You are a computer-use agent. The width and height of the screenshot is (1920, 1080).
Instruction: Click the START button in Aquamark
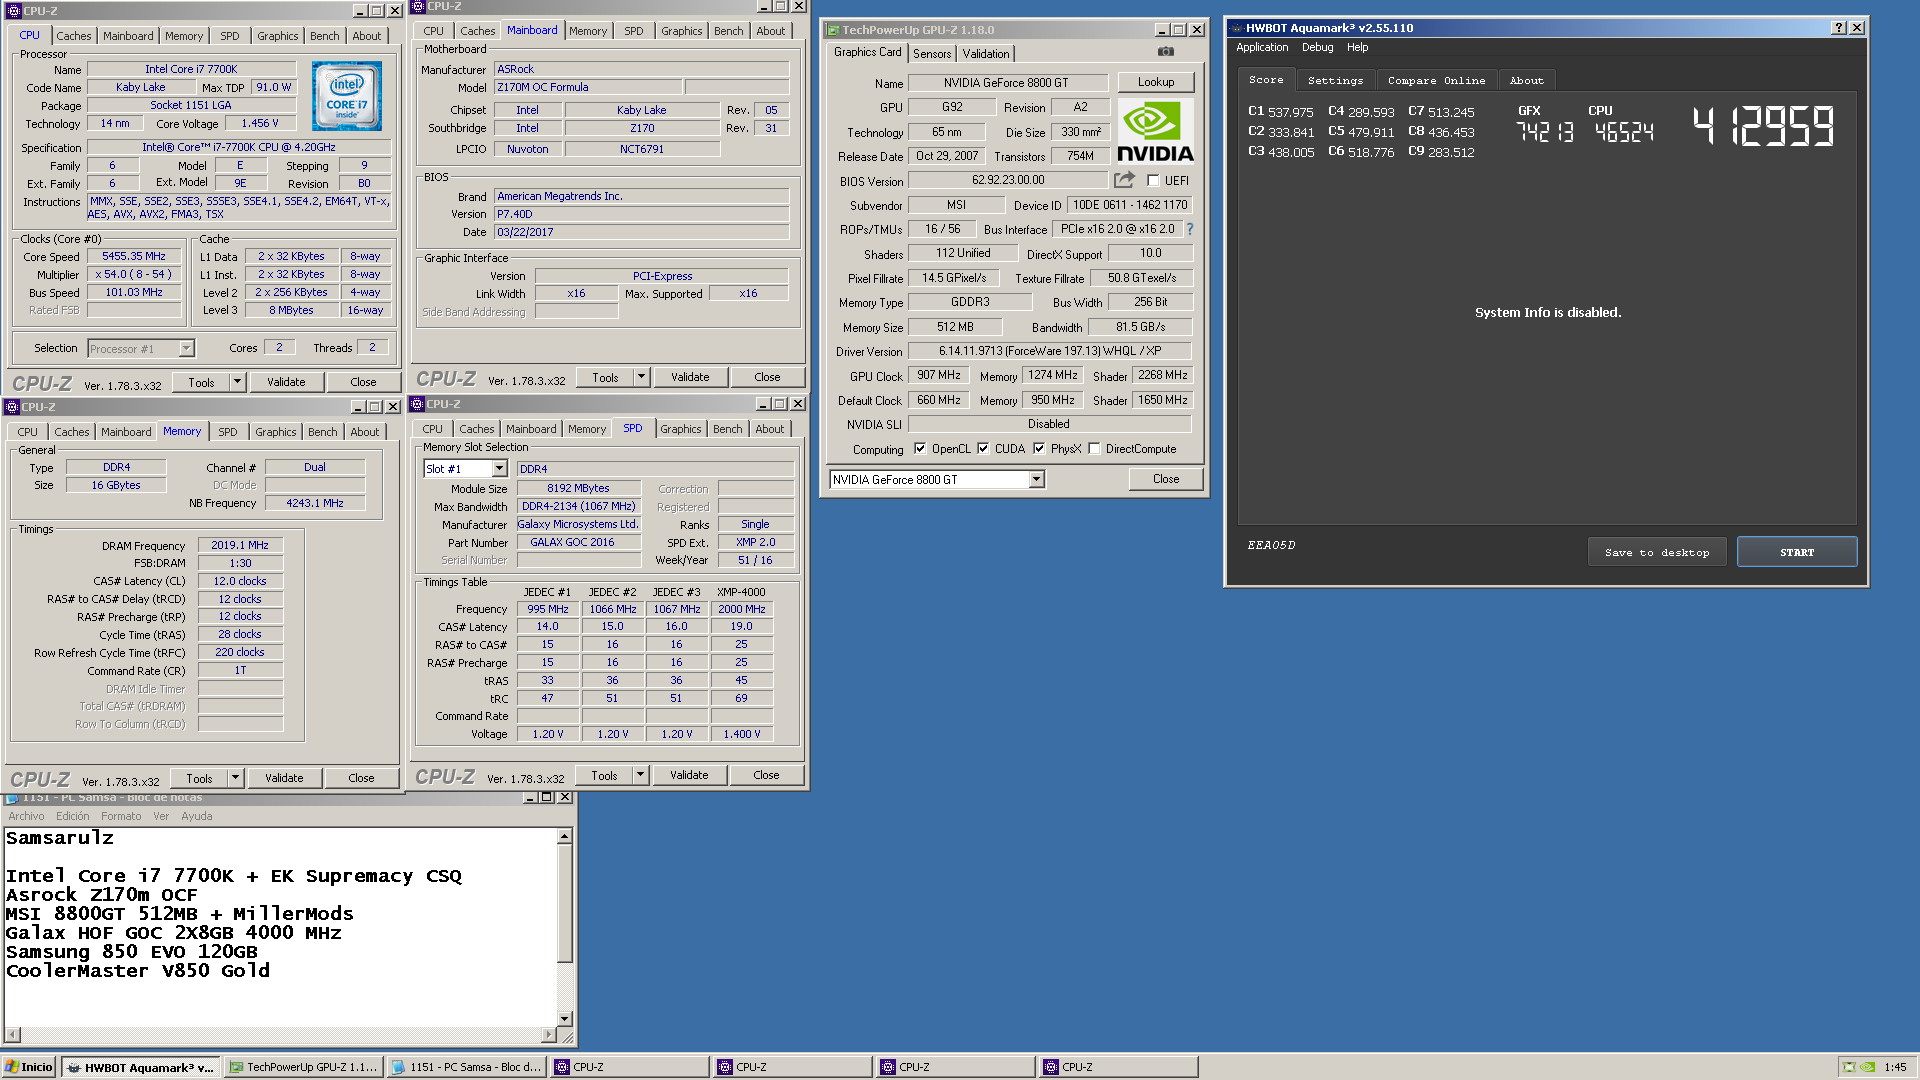1796,552
